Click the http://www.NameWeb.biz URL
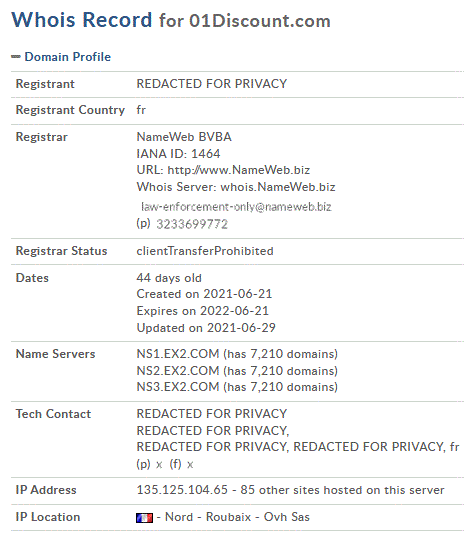The image size is (464, 535). pos(239,170)
